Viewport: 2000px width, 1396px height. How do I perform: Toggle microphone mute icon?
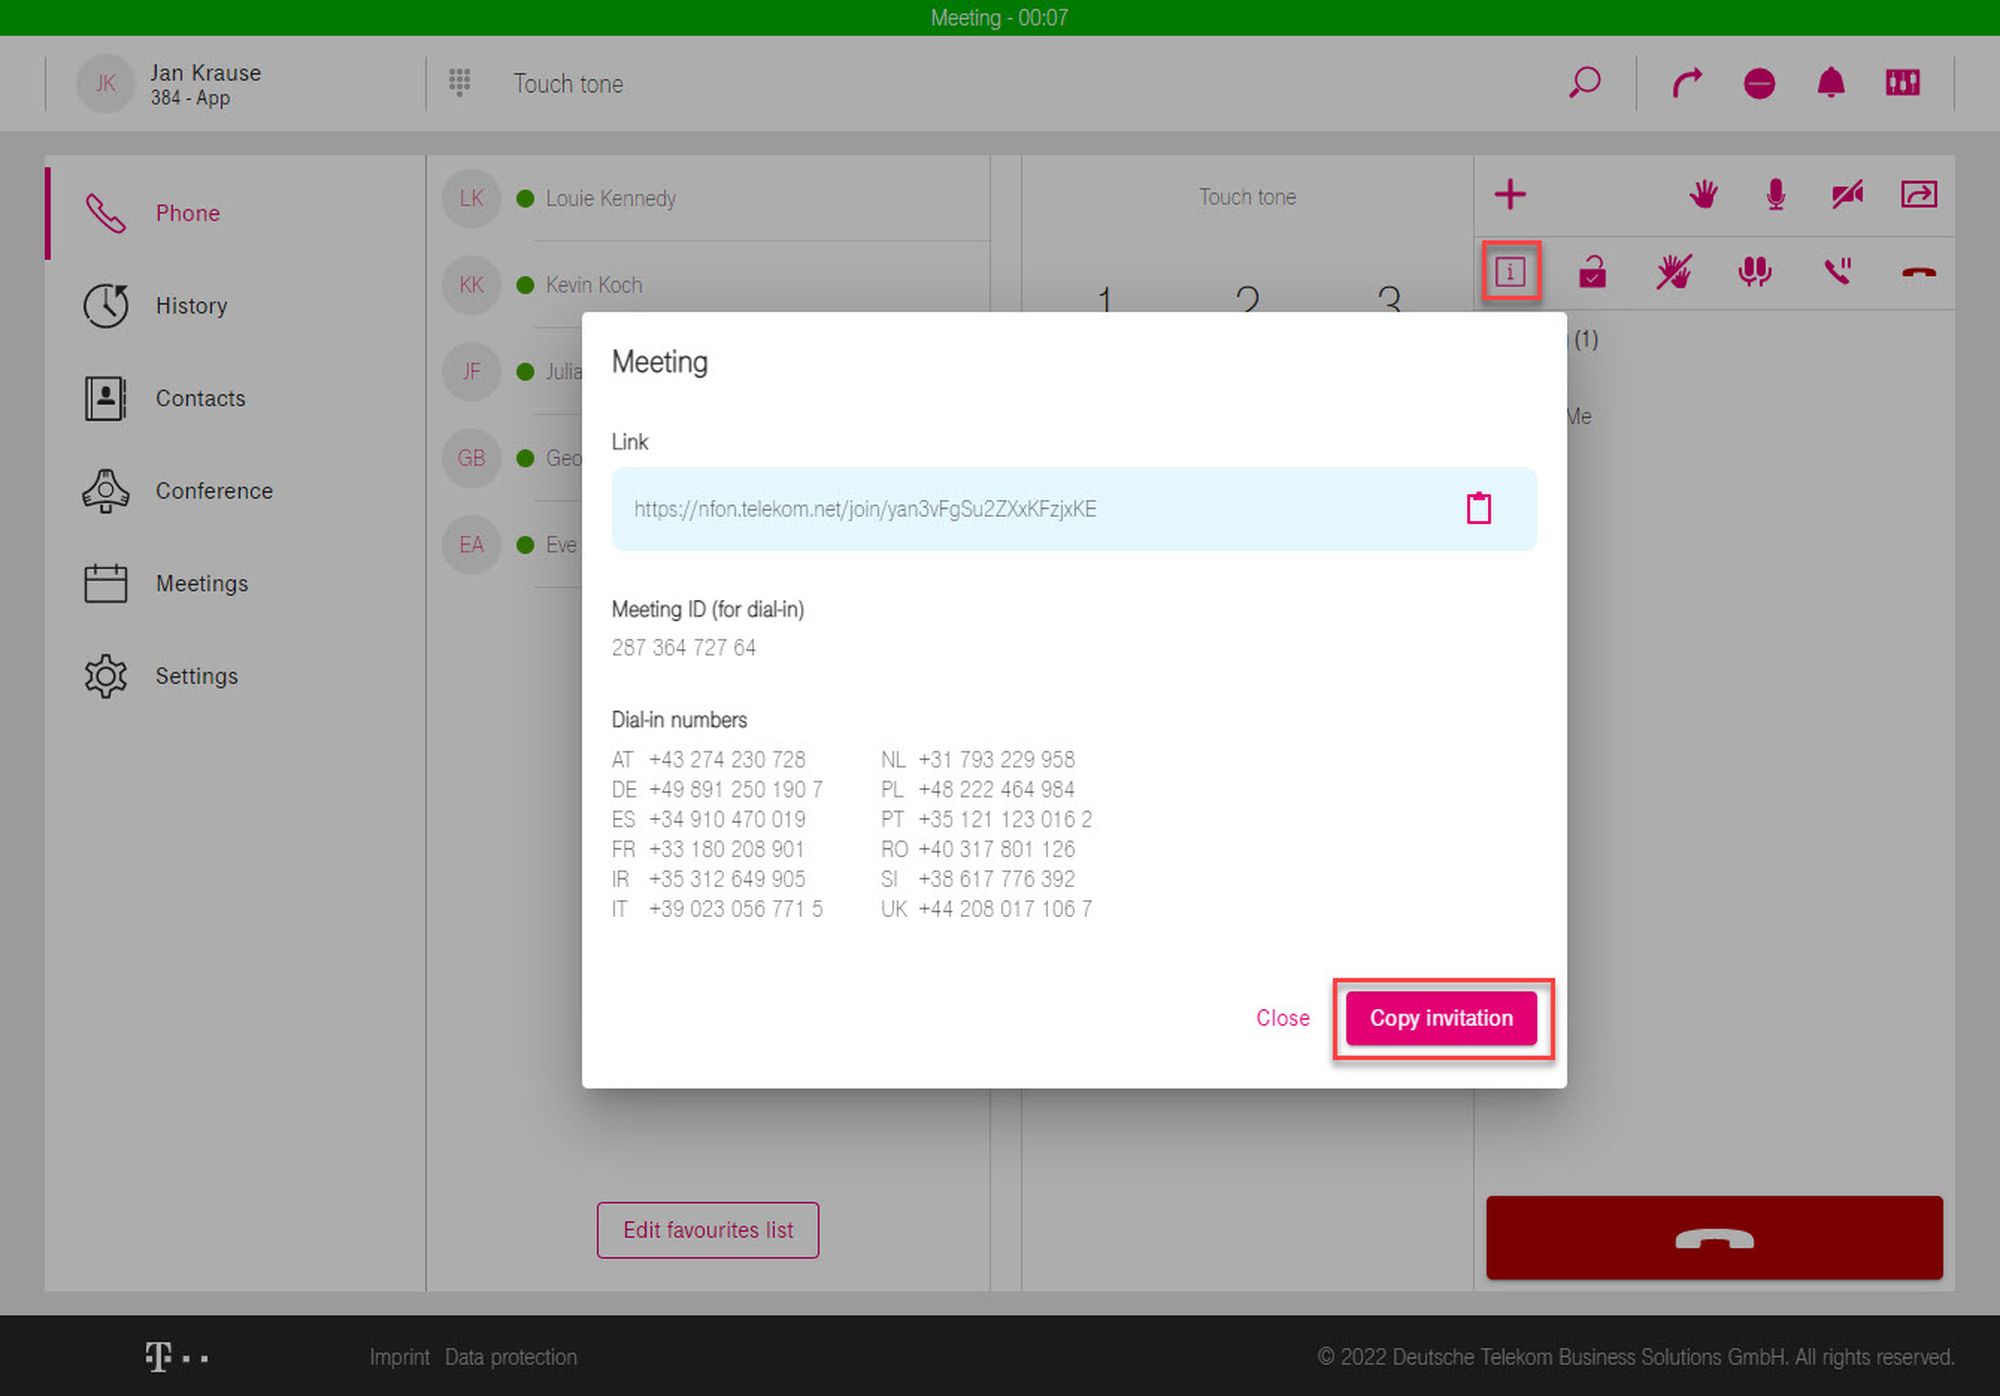[1775, 194]
